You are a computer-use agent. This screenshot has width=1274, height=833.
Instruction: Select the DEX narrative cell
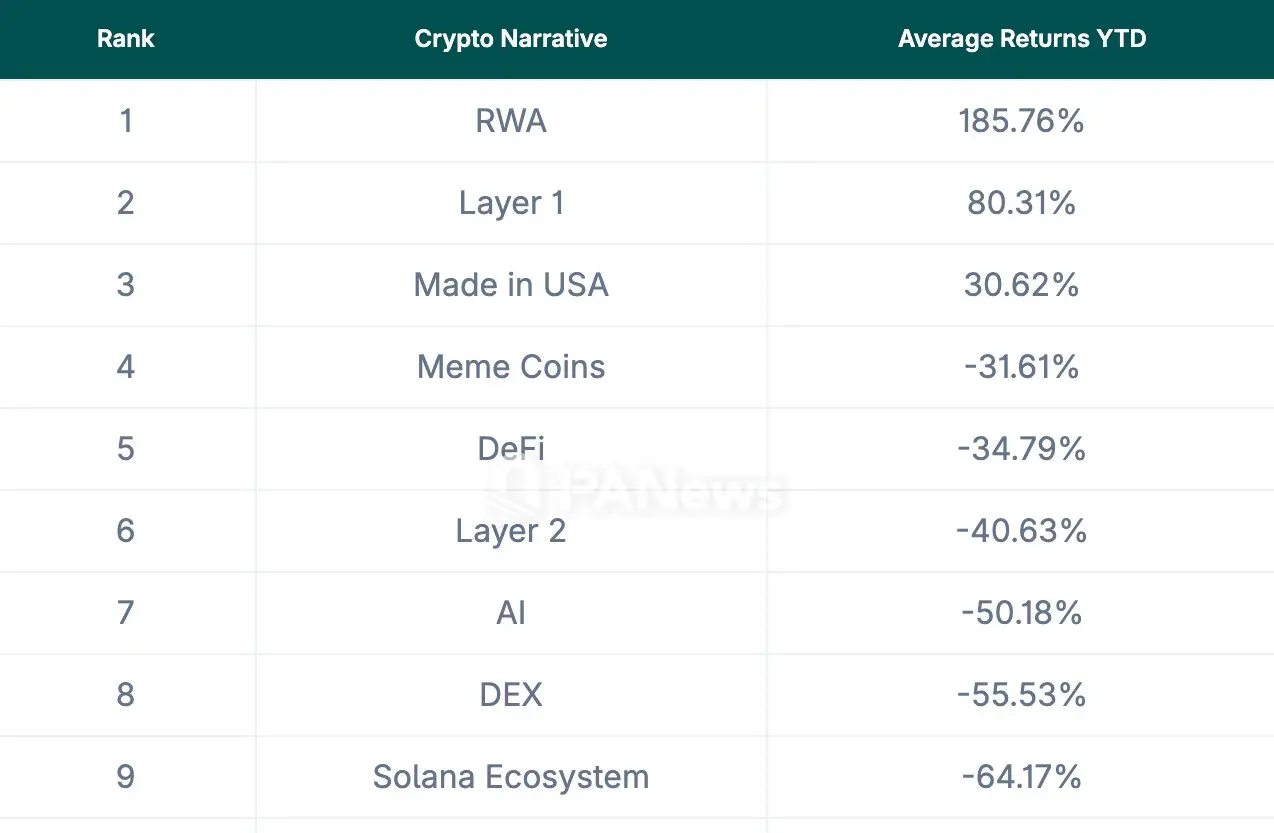coord(511,694)
